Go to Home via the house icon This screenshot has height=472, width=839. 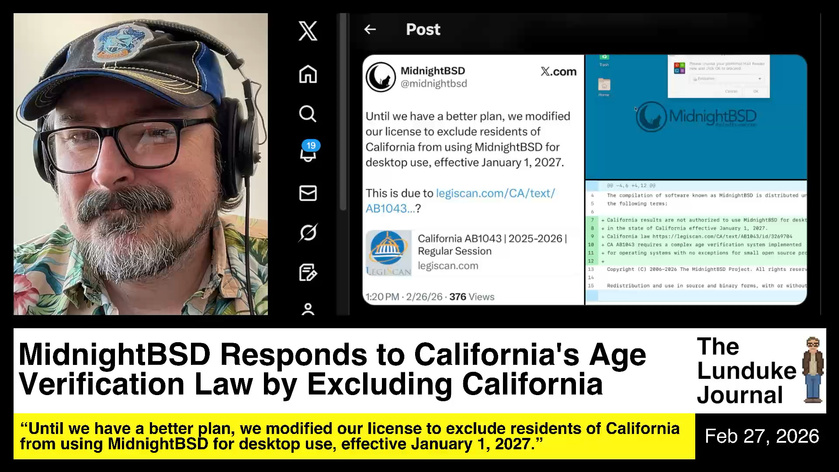tap(308, 74)
